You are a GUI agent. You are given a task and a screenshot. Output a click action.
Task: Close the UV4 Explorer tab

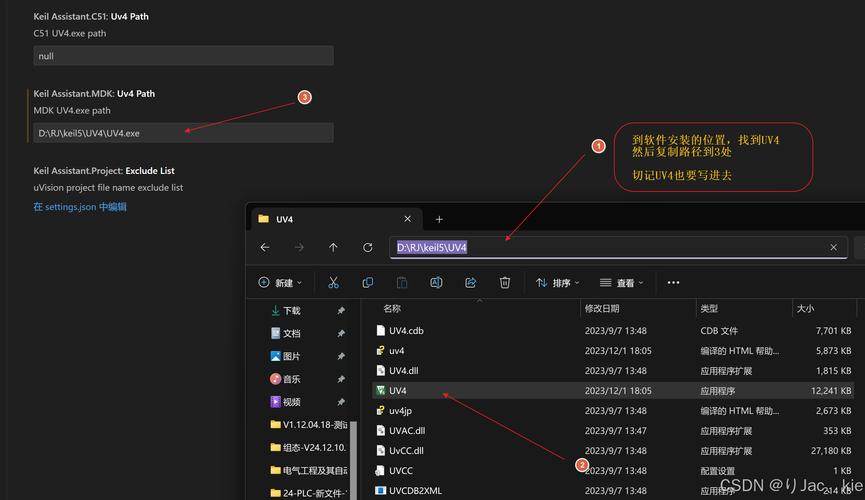(407, 219)
